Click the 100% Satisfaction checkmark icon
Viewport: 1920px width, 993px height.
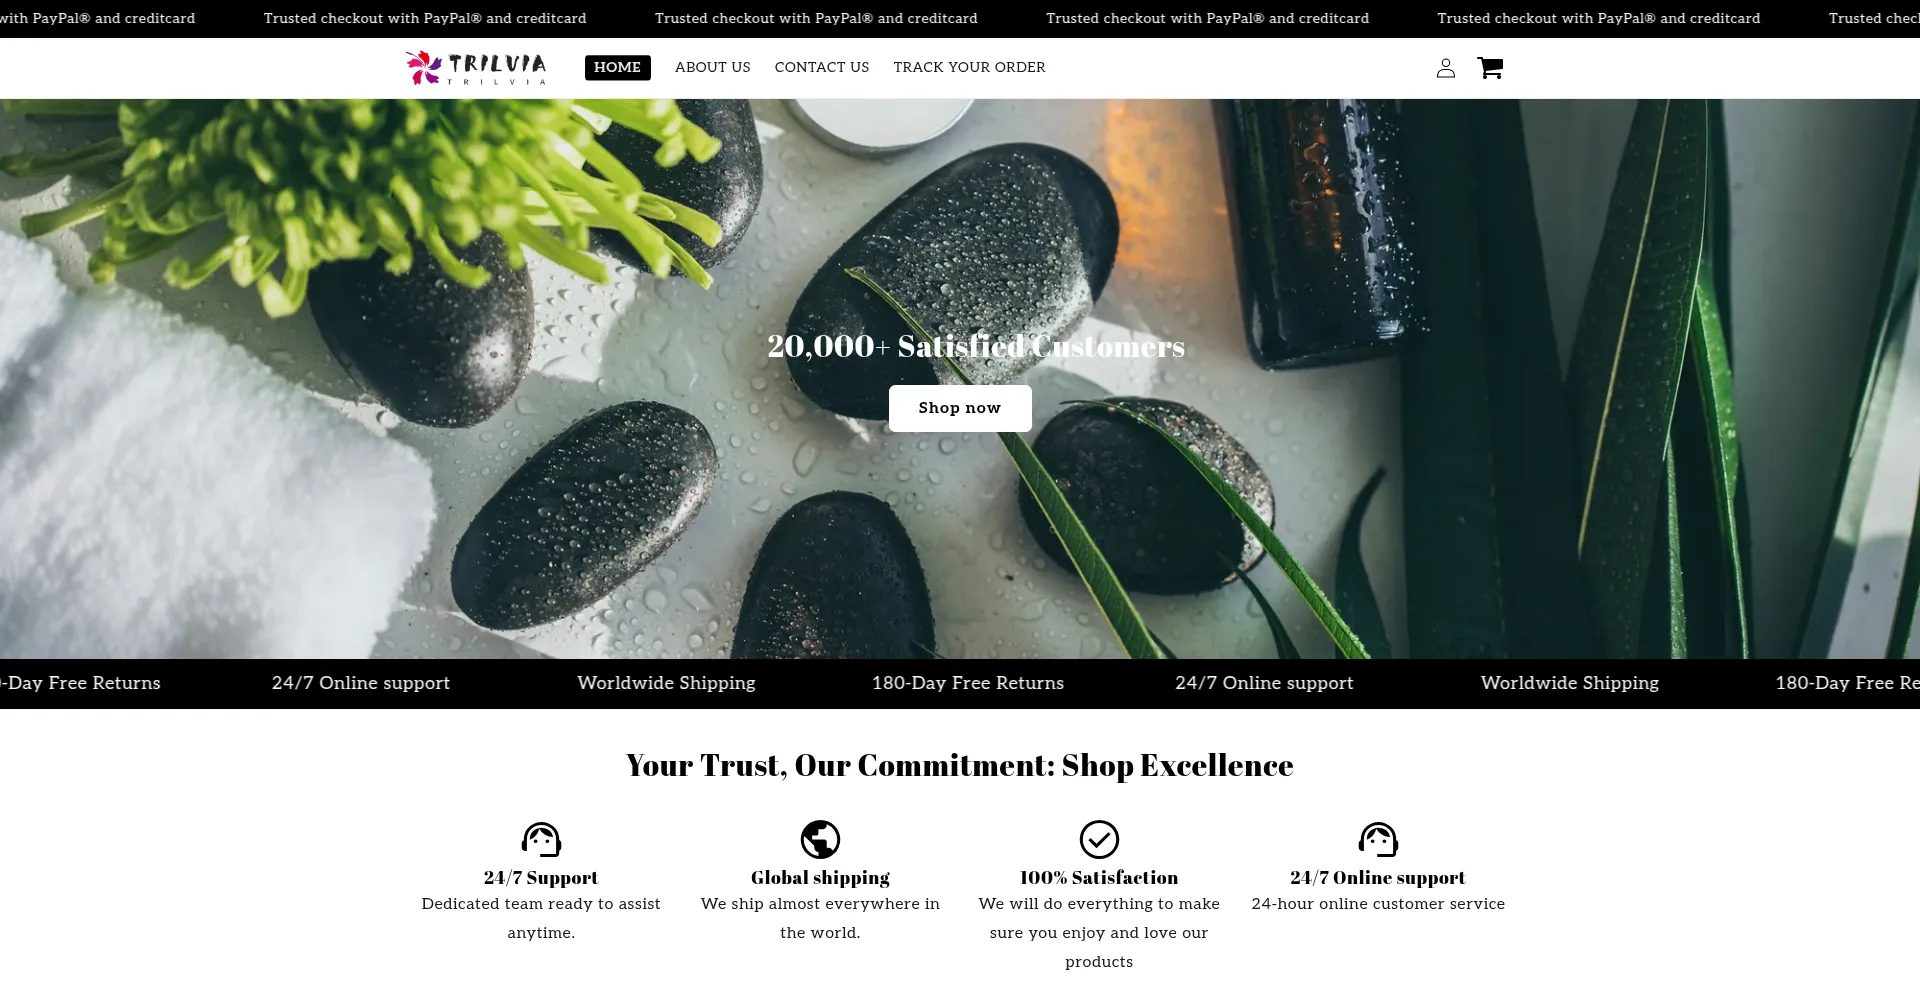coord(1099,839)
